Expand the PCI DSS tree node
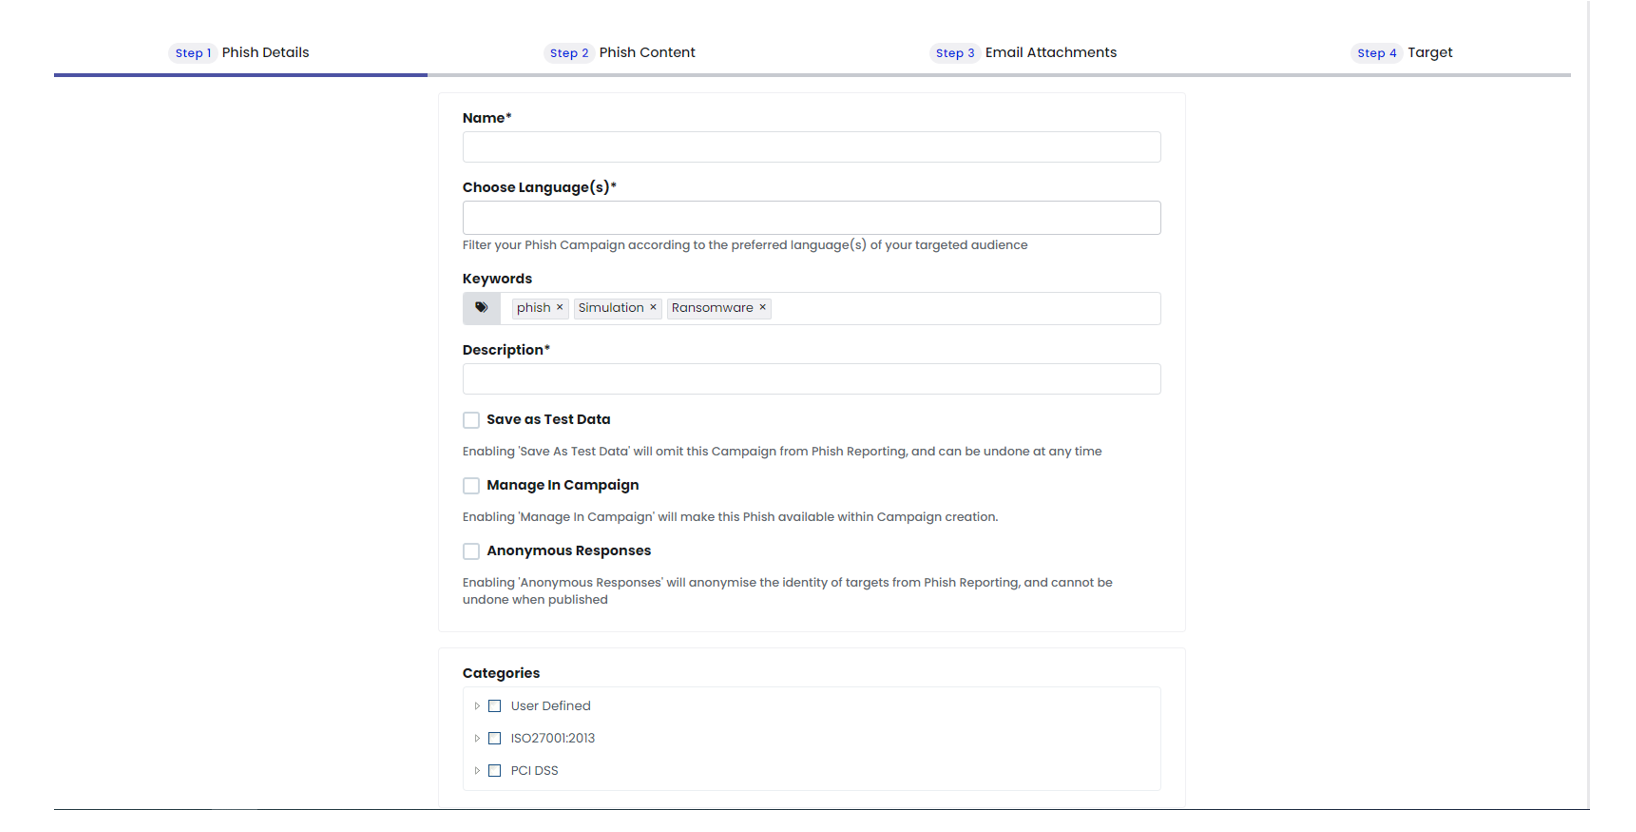 [477, 771]
